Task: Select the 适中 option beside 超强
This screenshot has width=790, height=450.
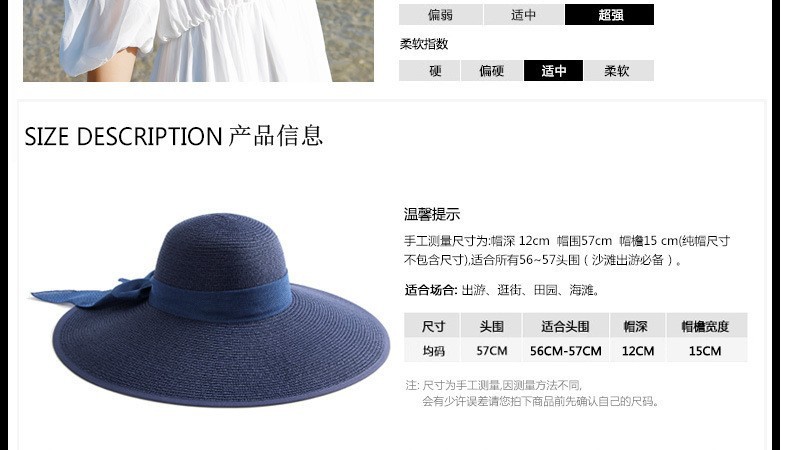Action: tap(523, 15)
